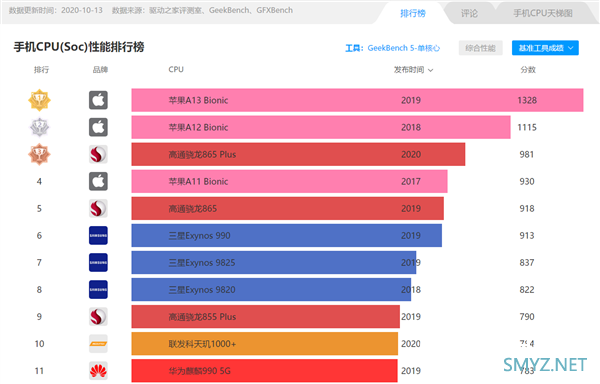Viewport: 600px width, 384px height.
Task: Click the silver second-place trophy badge
Action: [39, 127]
